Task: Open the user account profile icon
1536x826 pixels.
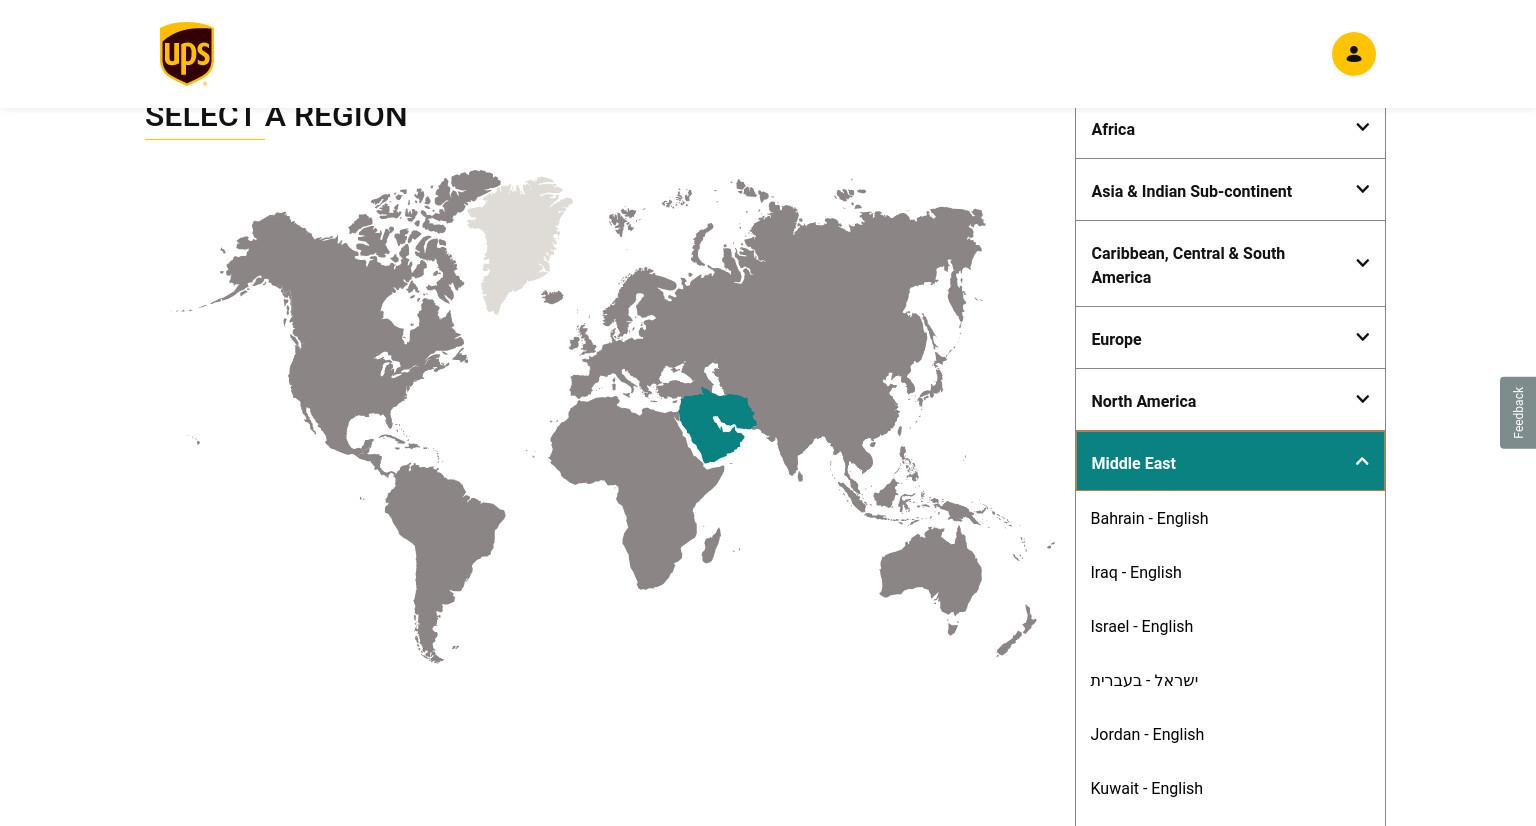Action: (1353, 54)
